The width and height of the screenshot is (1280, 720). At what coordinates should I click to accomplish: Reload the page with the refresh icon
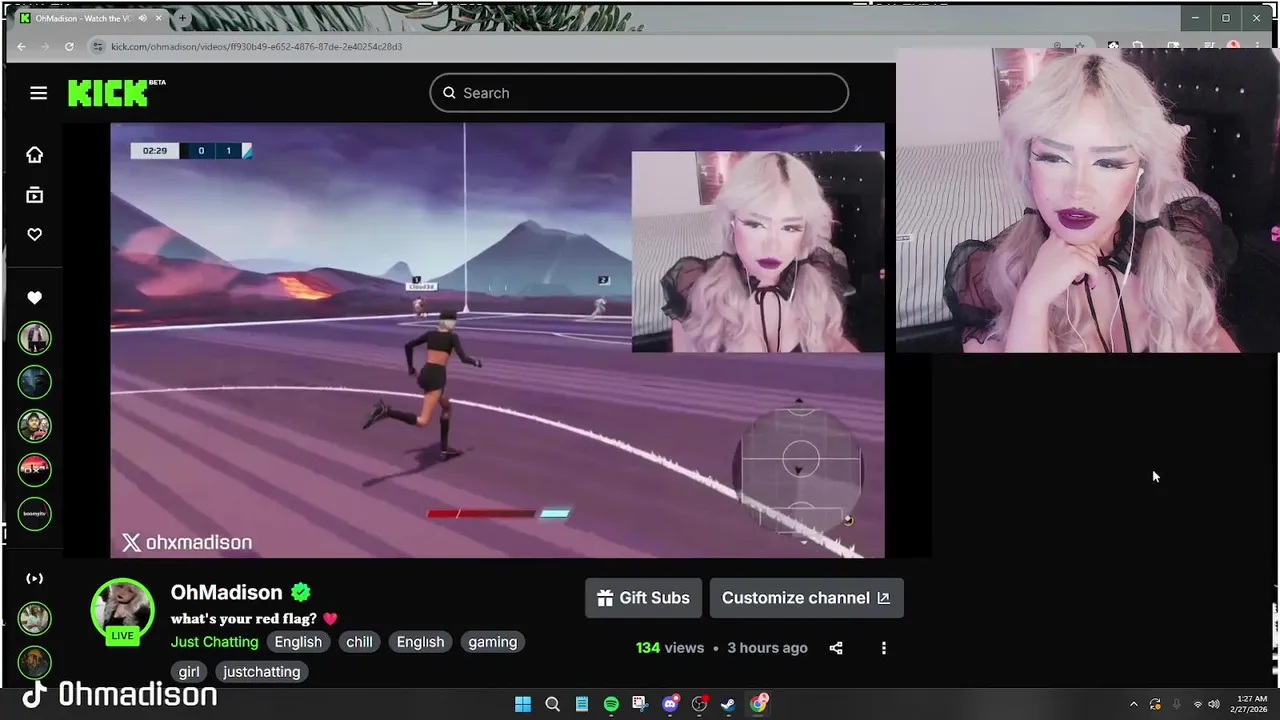pyautogui.click(x=69, y=46)
